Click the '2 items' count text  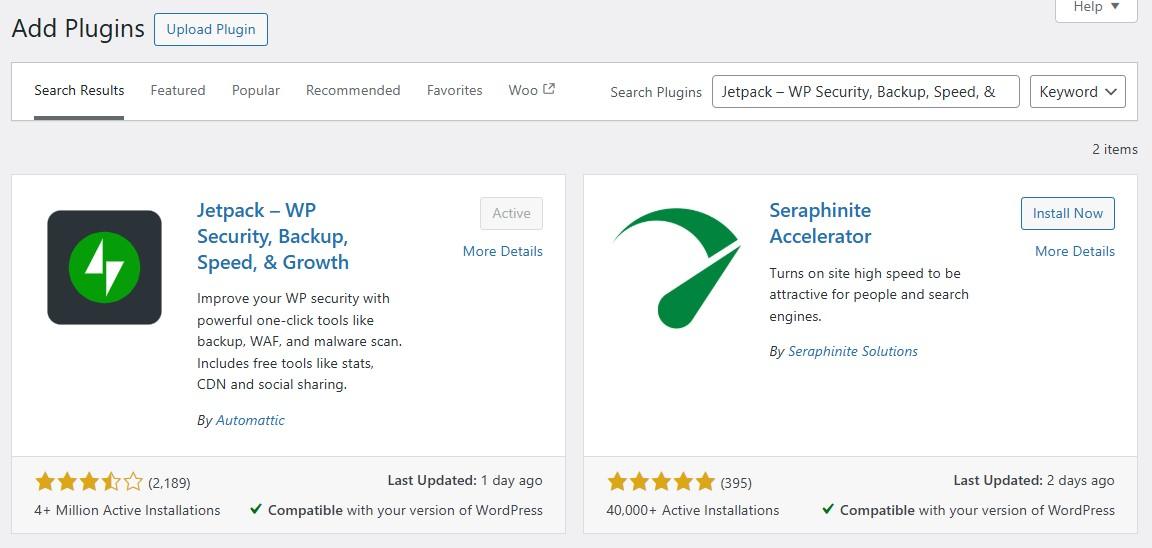(x=1115, y=149)
